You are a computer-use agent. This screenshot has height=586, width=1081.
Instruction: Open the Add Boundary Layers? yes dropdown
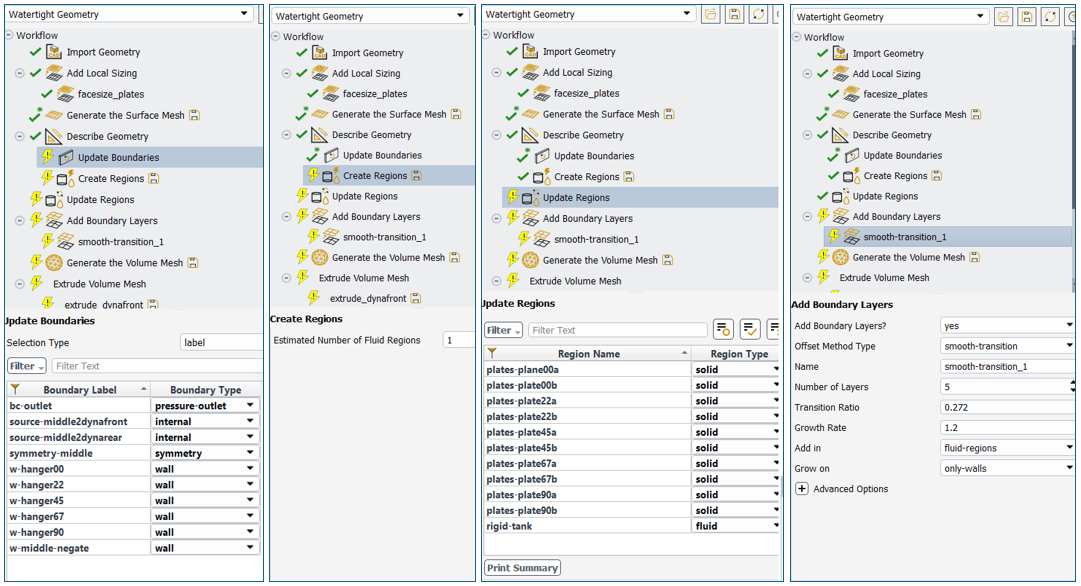click(x=1069, y=325)
